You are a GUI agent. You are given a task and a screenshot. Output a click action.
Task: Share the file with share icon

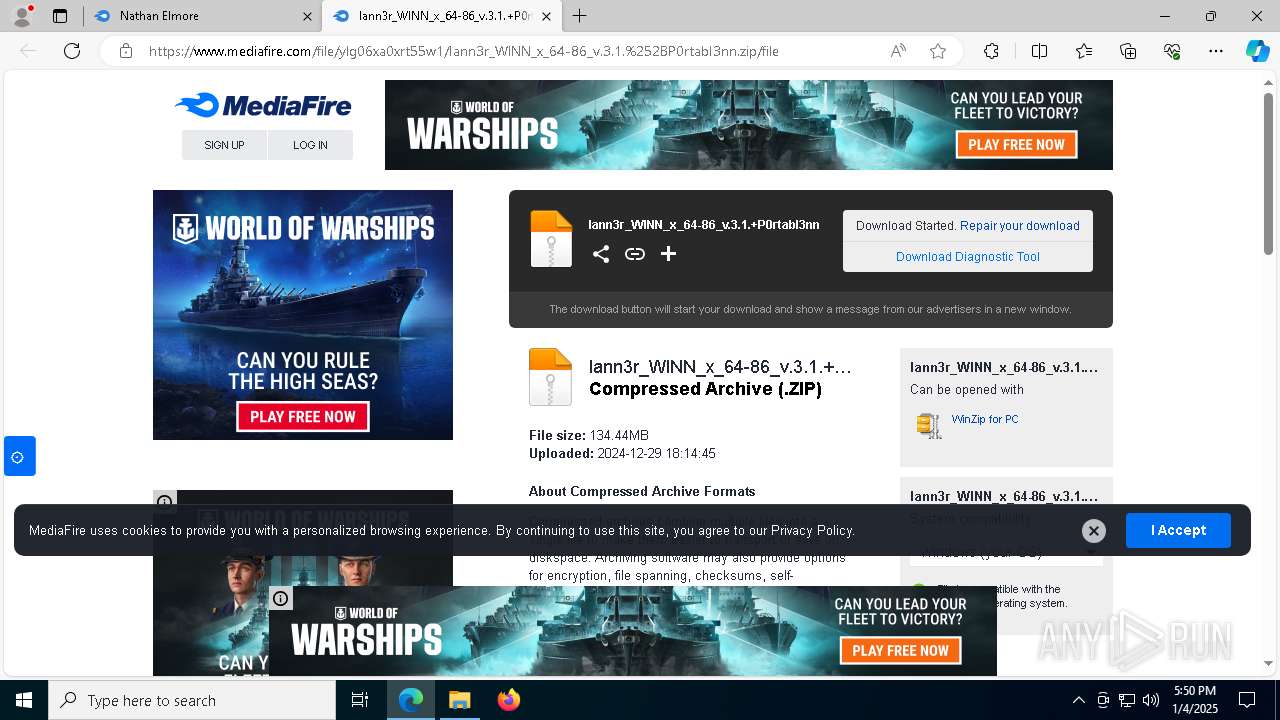coord(600,254)
